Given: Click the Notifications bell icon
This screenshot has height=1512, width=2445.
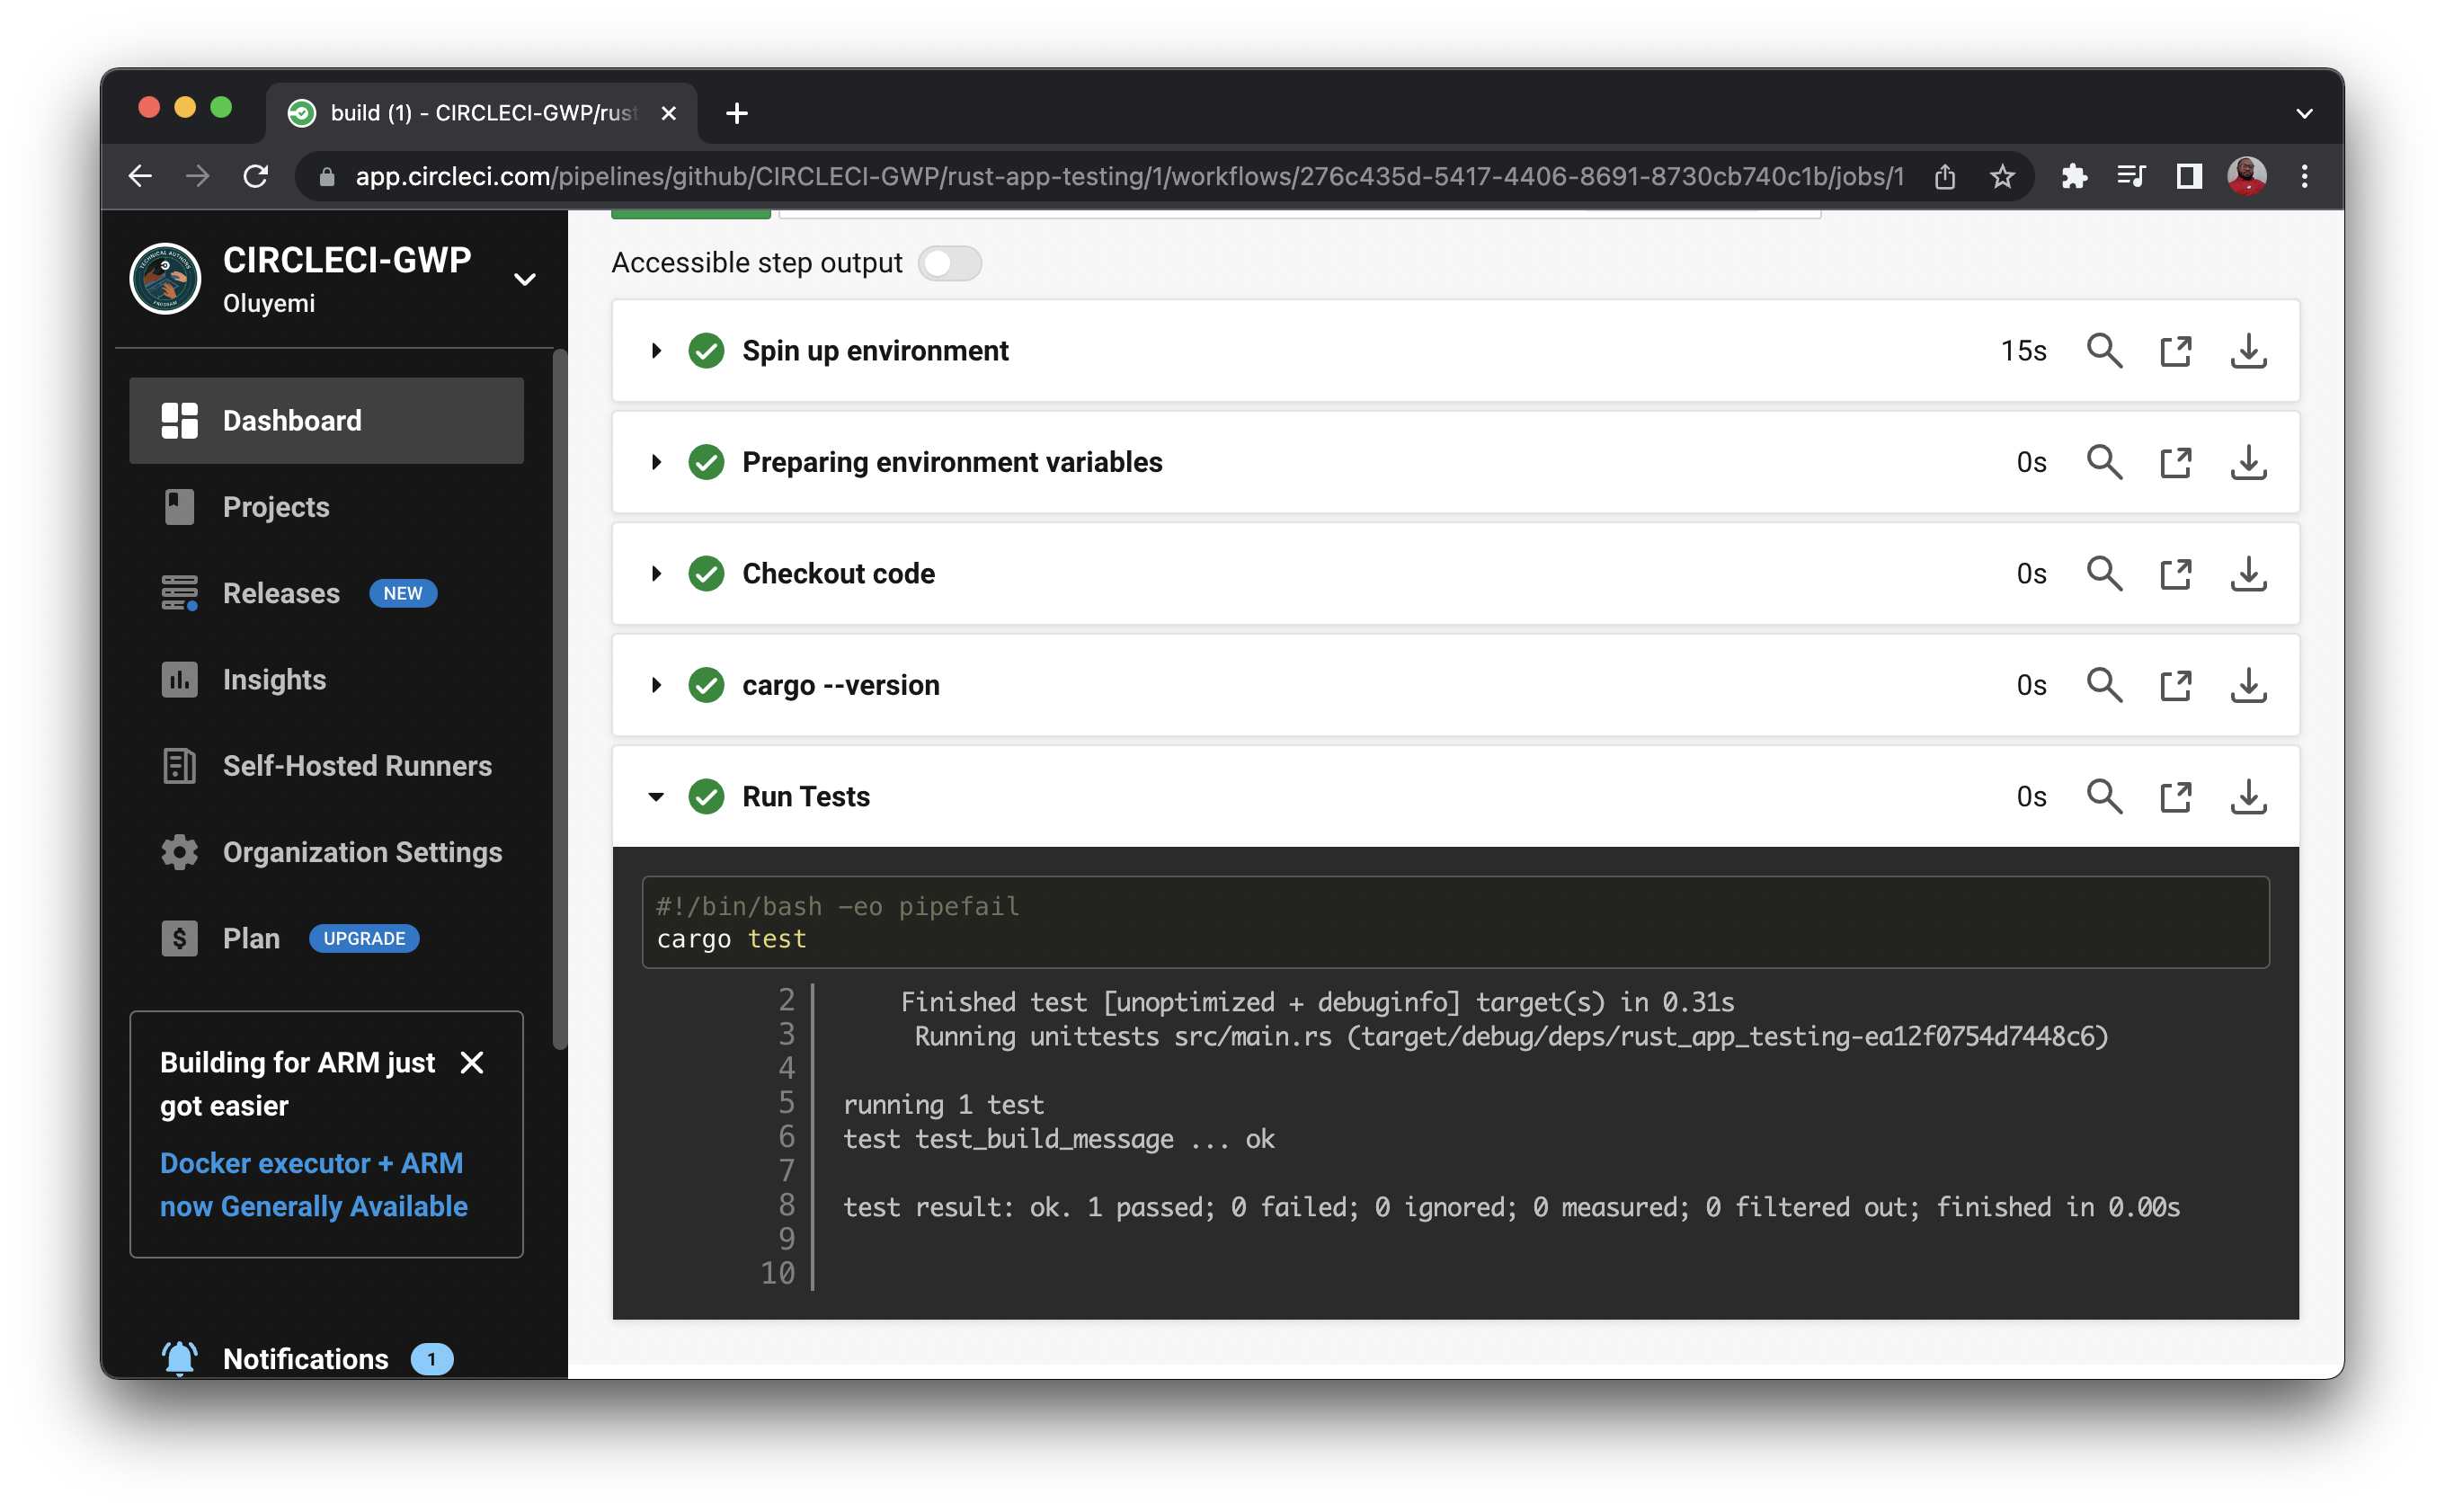Looking at the screenshot, I should pyautogui.click(x=180, y=1358).
